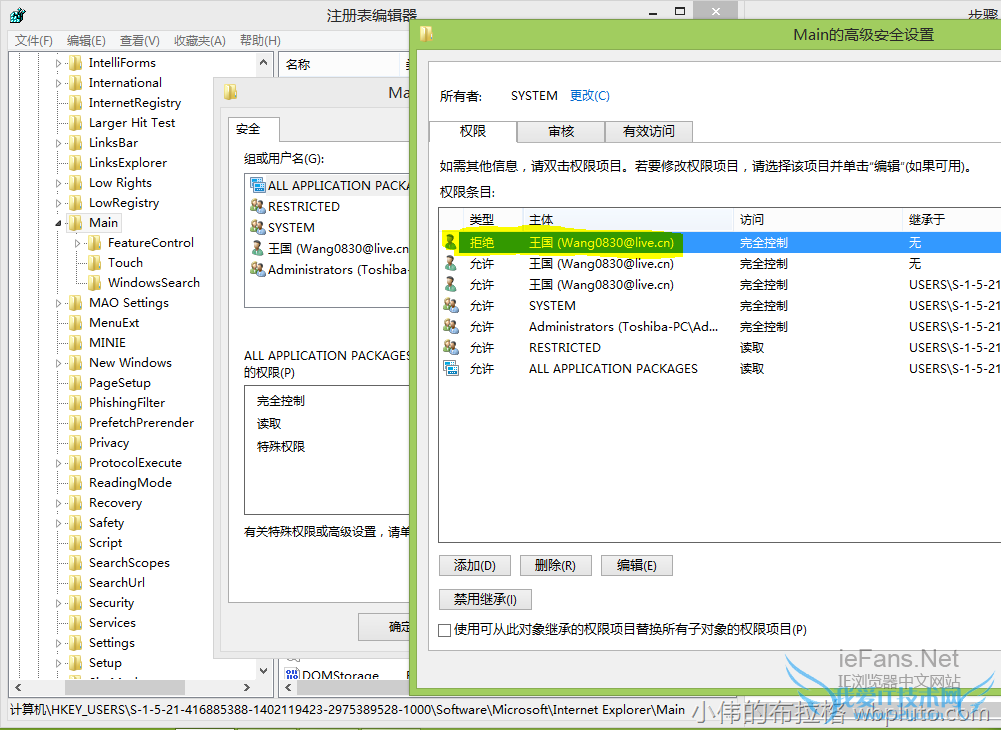Click the folder icon next to Recovery
The image size is (1001, 730).
[75, 503]
